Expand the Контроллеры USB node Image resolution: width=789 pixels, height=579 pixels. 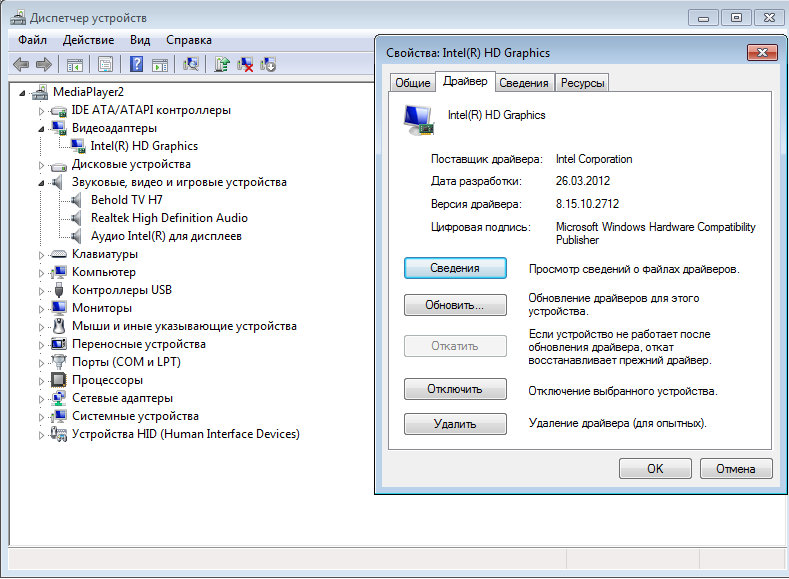42,290
